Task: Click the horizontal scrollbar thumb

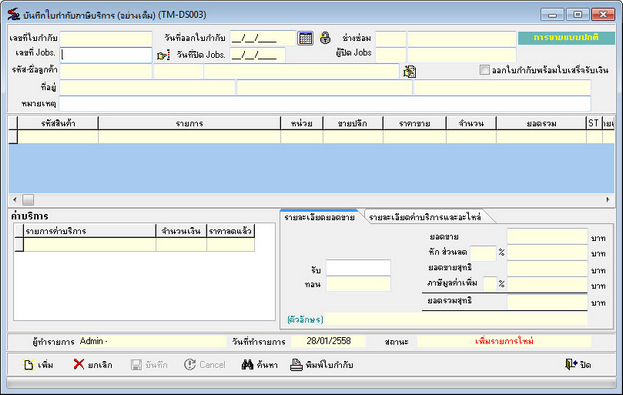Action: 28,199
